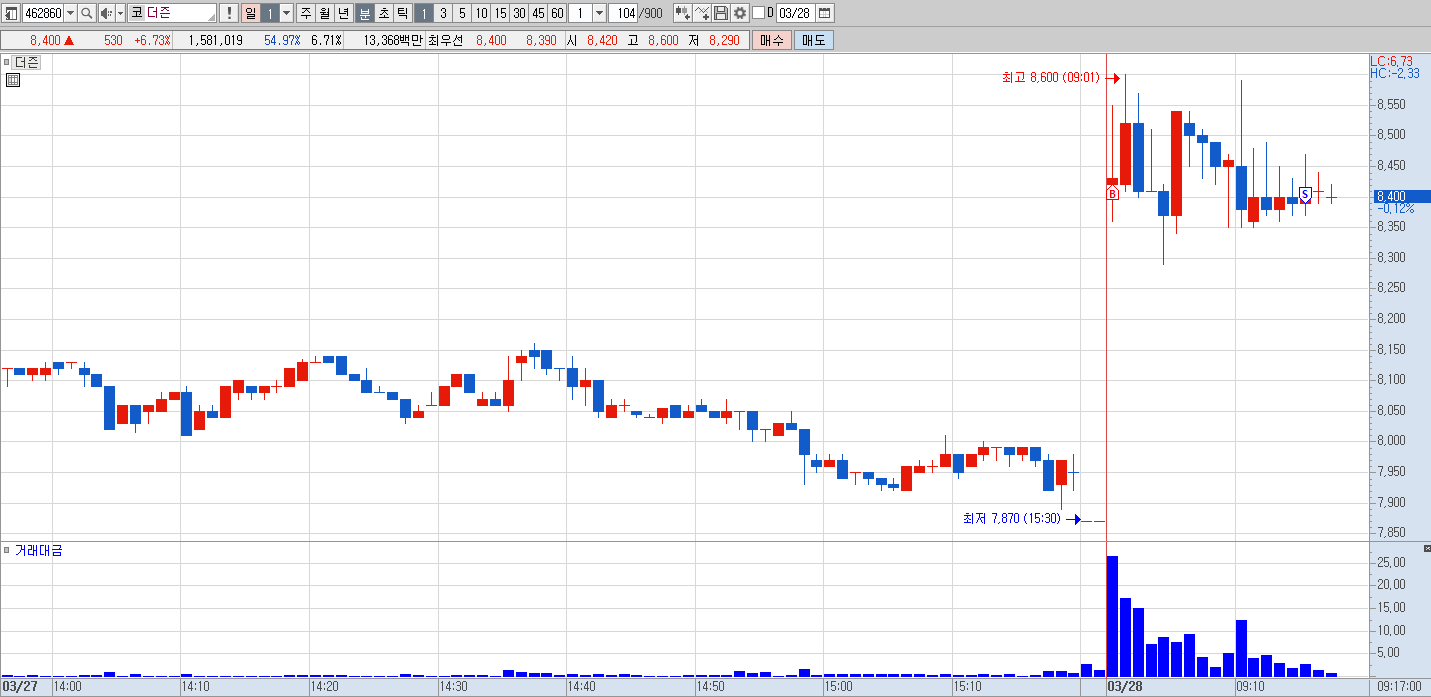
Task: Click the 매도 sell button
Action: pos(814,40)
